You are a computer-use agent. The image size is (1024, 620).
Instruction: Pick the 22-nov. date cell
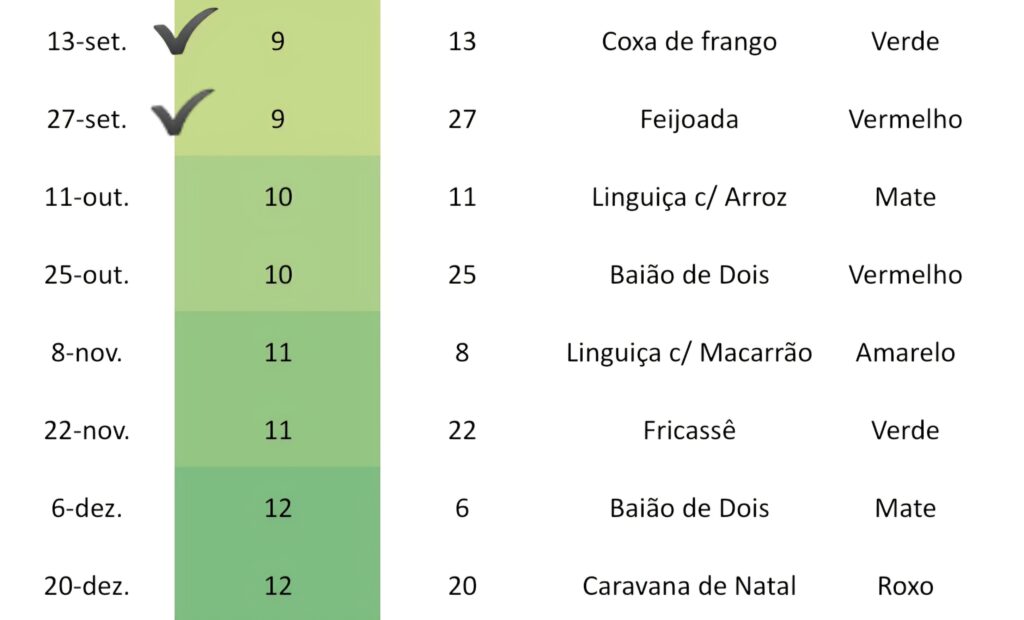point(87,431)
